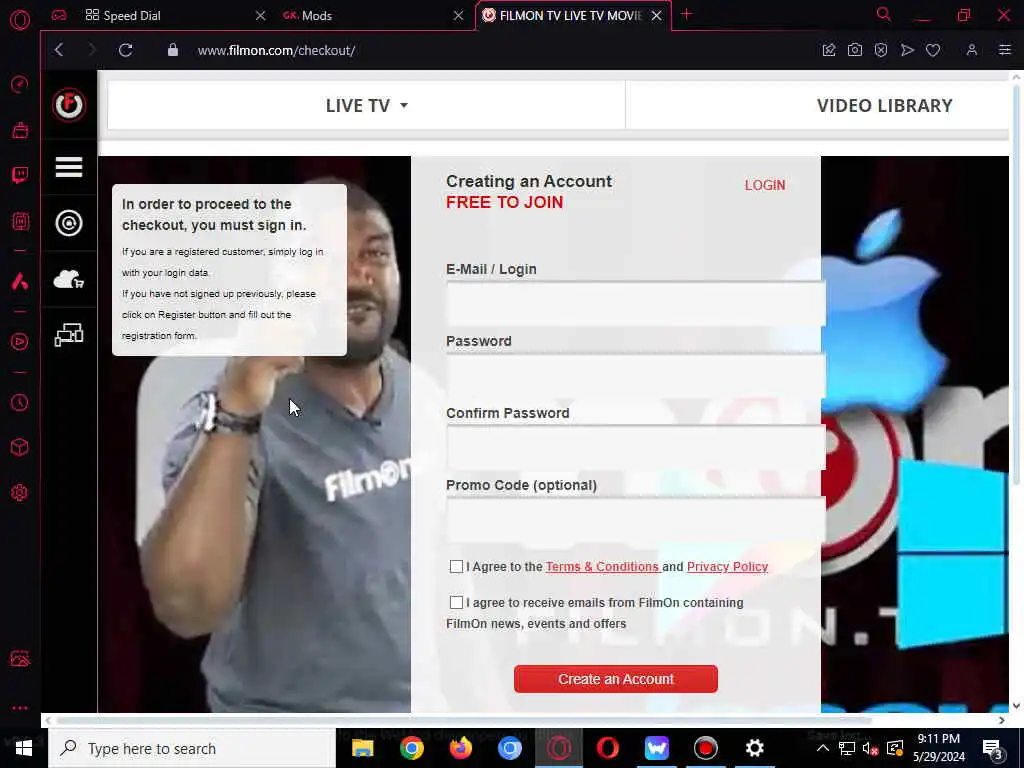Take a snapshot with camera icon
This screenshot has width=1024, height=768.
[x=854, y=50]
